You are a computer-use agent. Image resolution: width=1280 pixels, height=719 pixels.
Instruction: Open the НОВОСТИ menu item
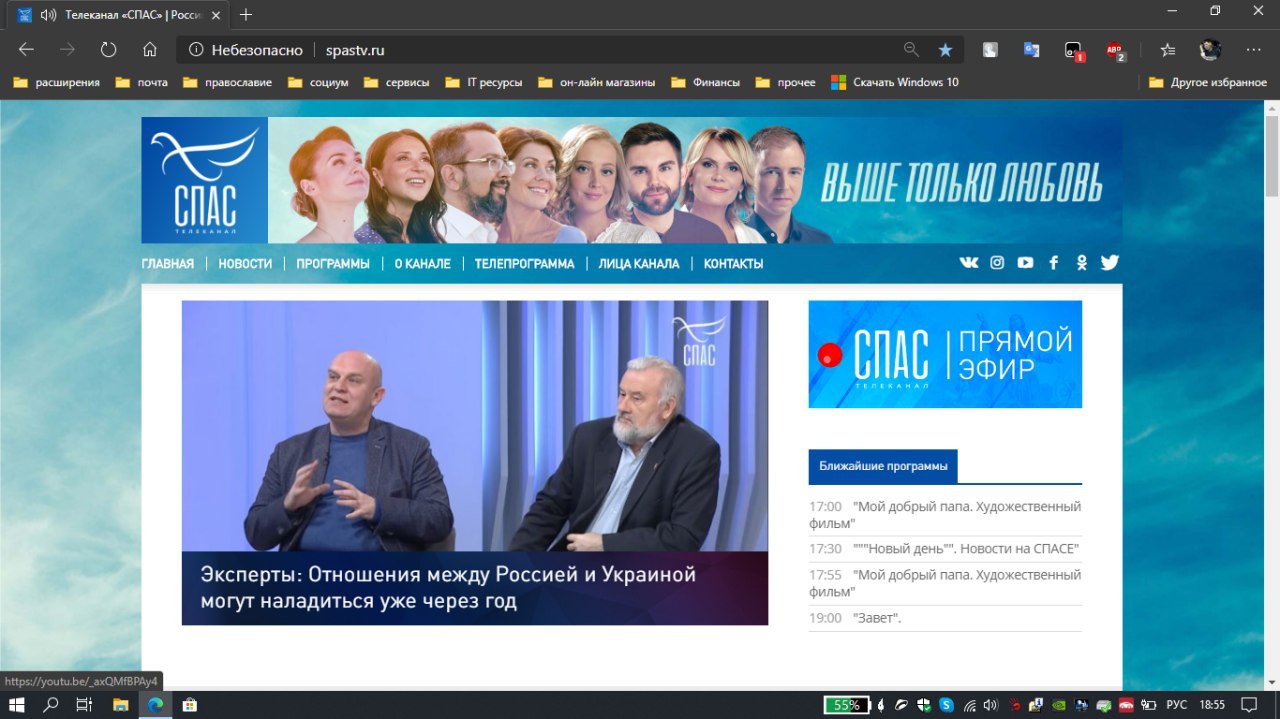click(245, 264)
